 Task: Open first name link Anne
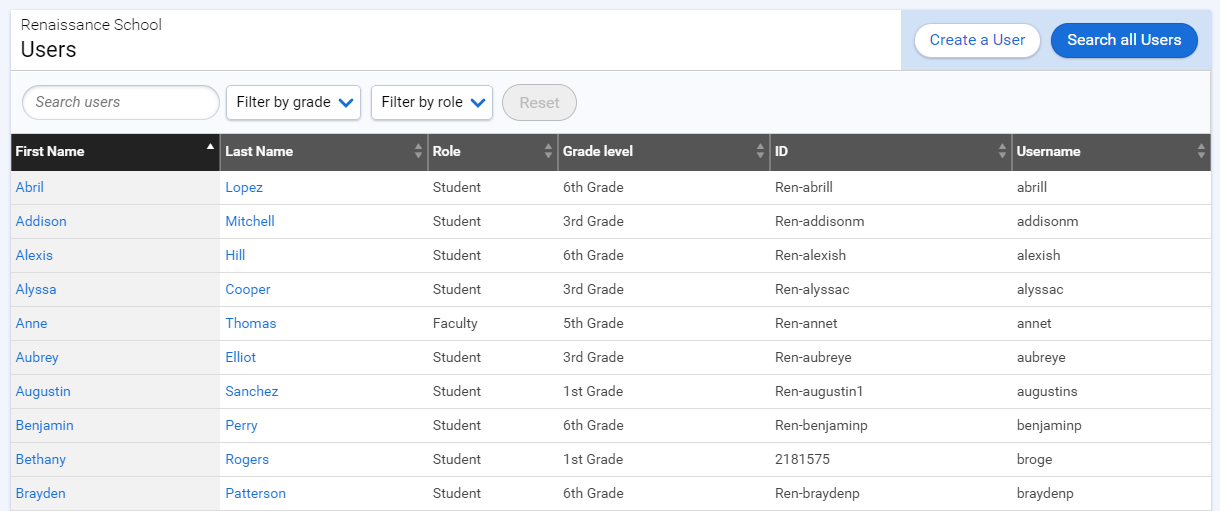point(32,323)
